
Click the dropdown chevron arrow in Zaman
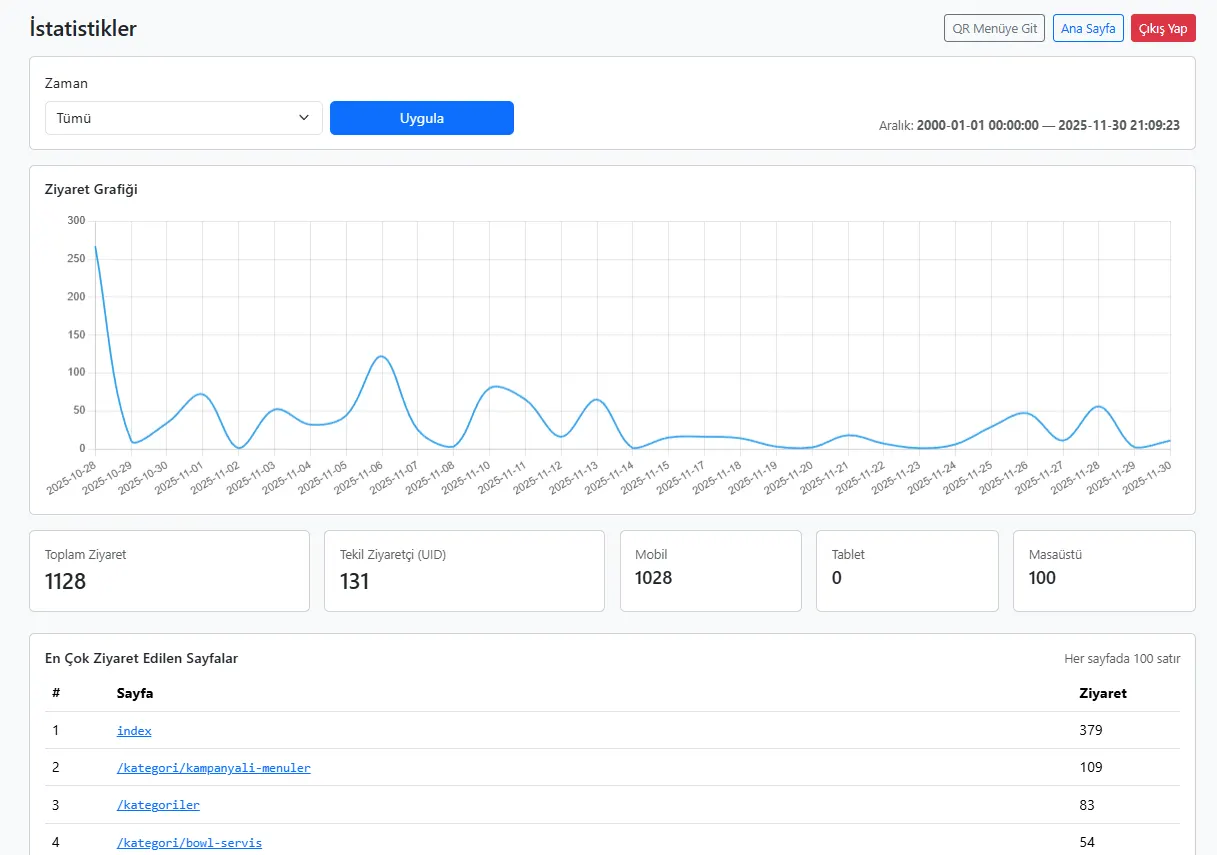pos(304,118)
